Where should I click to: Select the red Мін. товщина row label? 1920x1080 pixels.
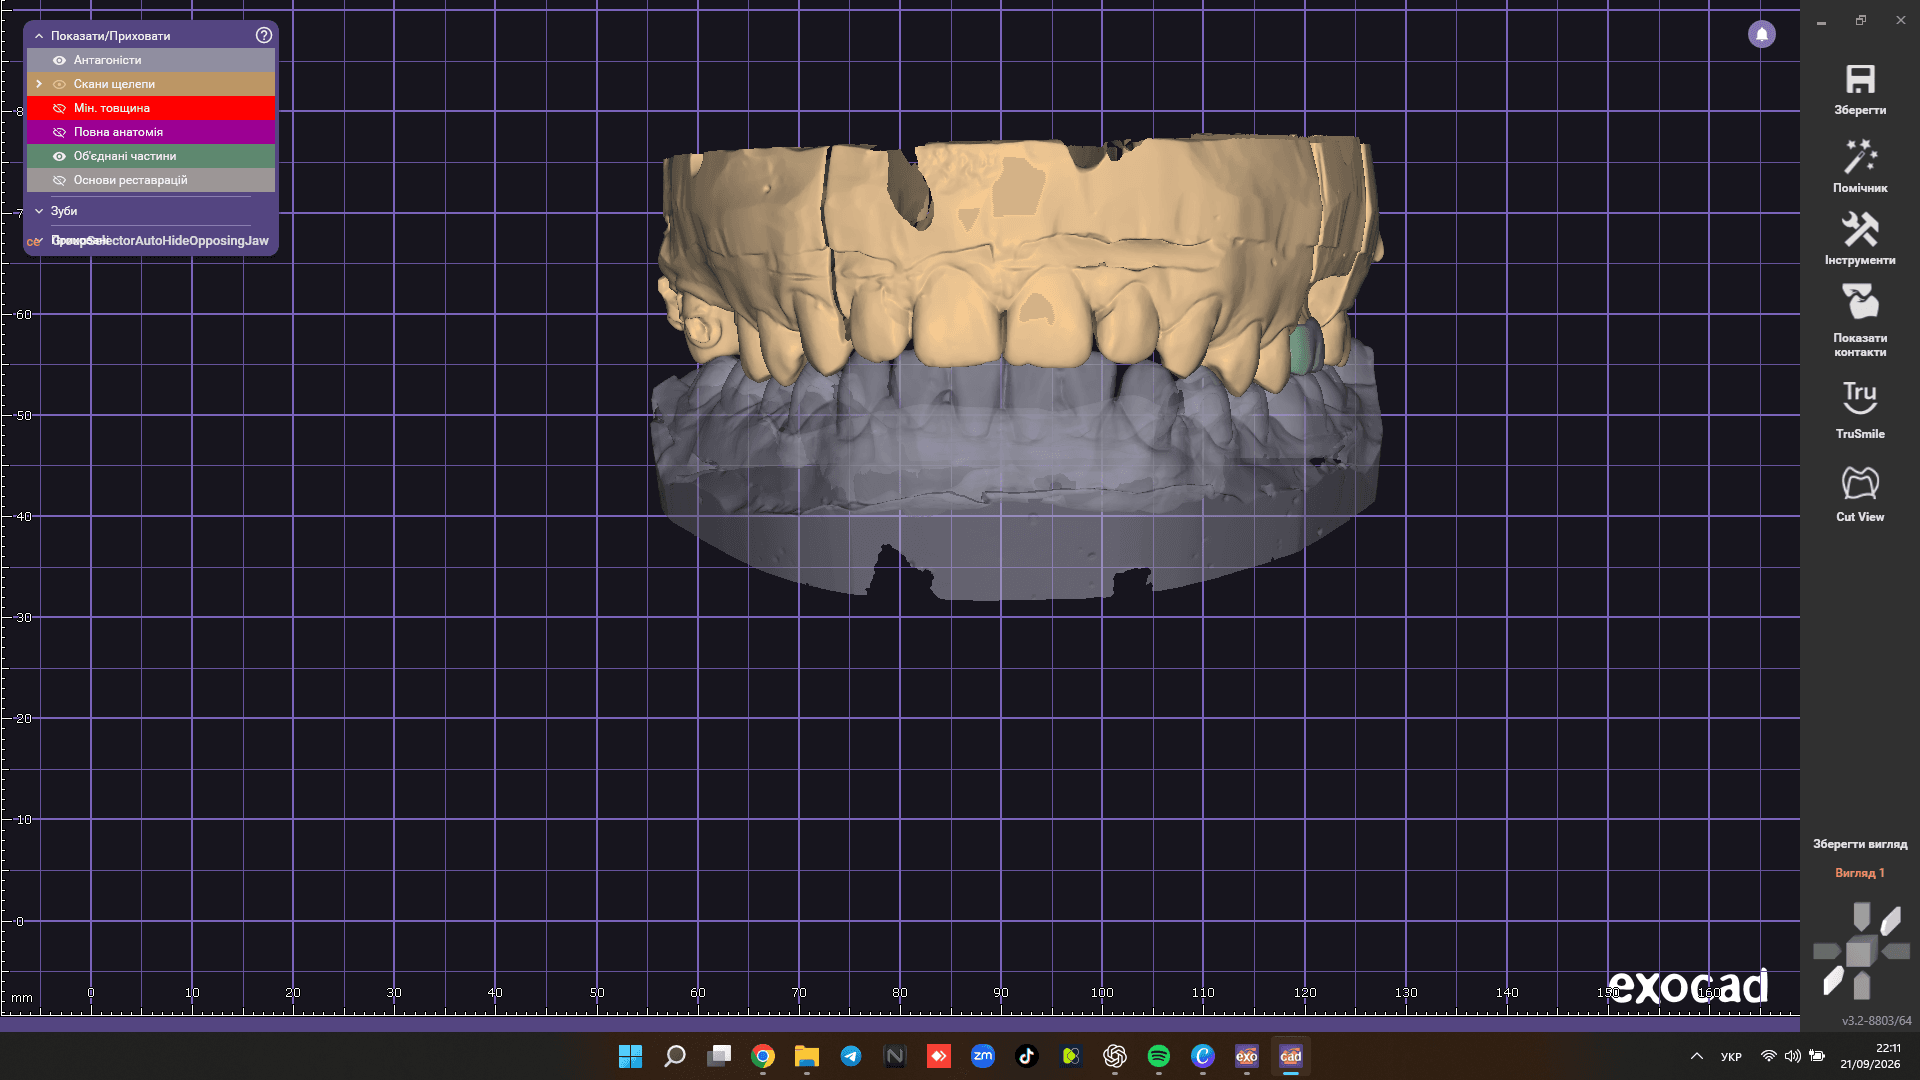pos(112,108)
